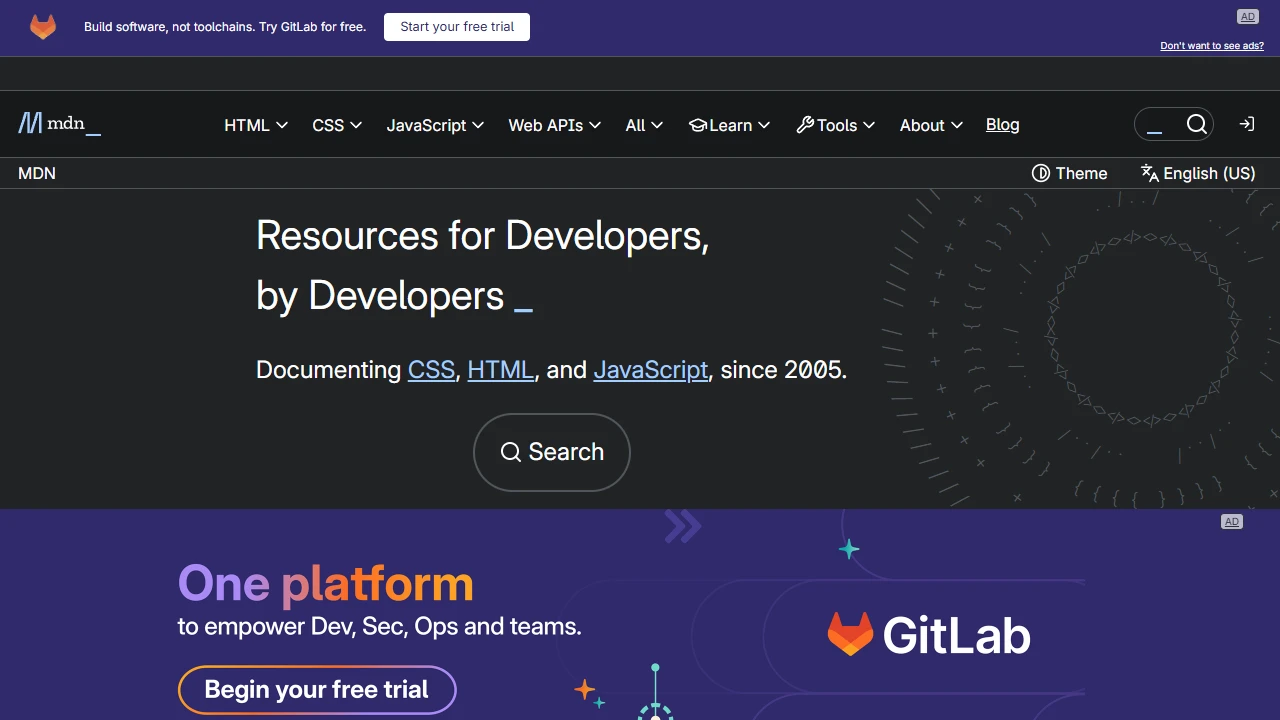This screenshot has height=720, width=1280.
Task: Switch language via English (US) selector
Action: (x=1197, y=173)
